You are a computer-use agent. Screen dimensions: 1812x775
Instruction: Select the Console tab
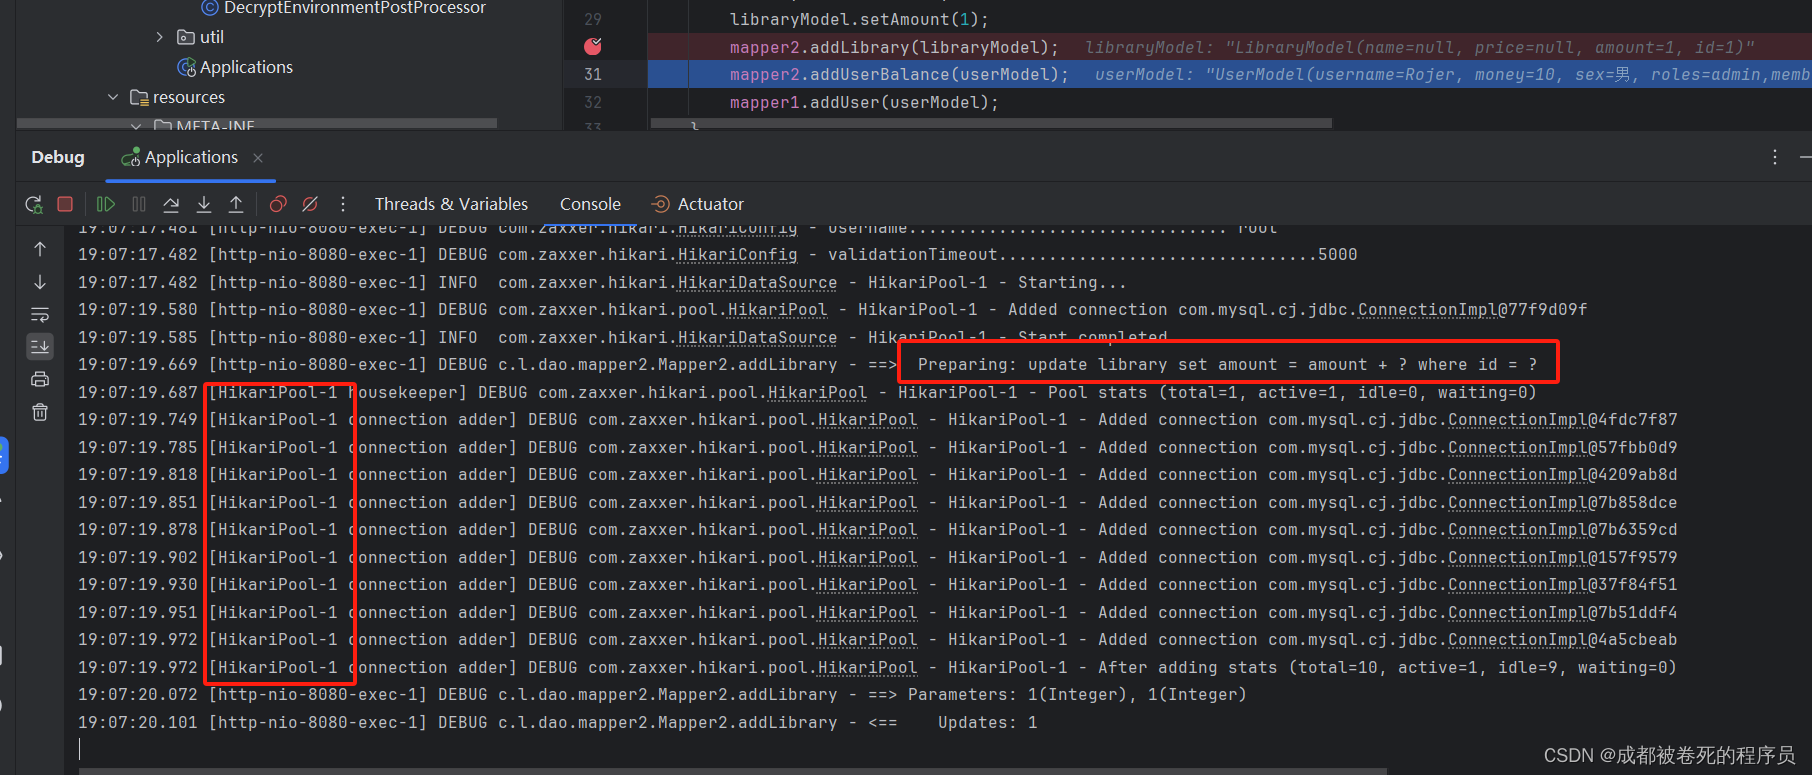point(590,204)
